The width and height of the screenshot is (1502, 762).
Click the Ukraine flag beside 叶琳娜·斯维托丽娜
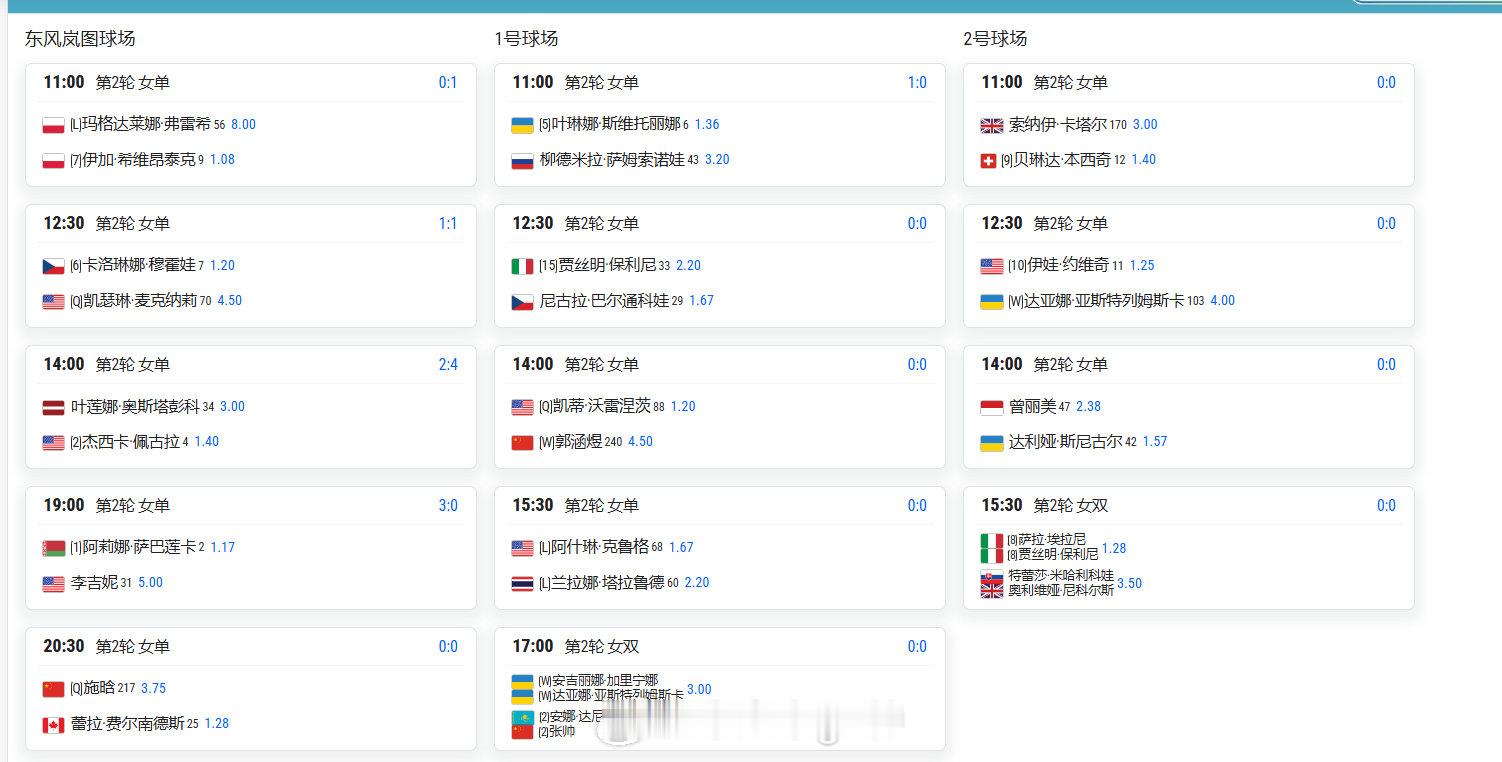tap(522, 125)
